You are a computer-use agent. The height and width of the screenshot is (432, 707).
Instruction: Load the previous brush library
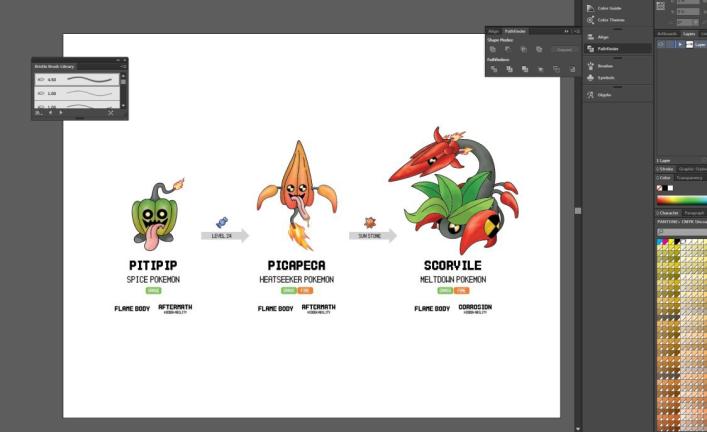point(50,113)
